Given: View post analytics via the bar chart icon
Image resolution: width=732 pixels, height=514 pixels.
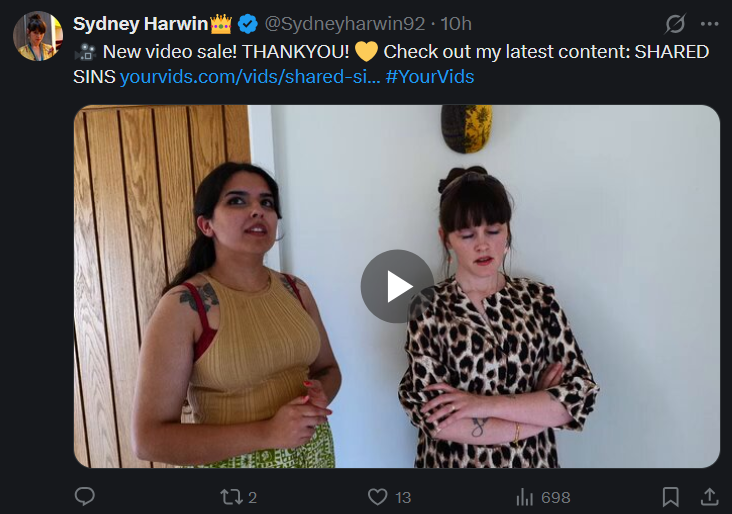Looking at the screenshot, I should click(x=525, y=497).
